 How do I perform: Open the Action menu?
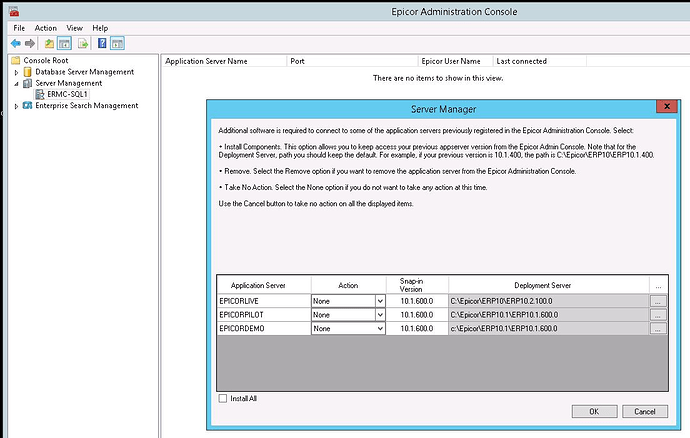click(x=46, y=28)
